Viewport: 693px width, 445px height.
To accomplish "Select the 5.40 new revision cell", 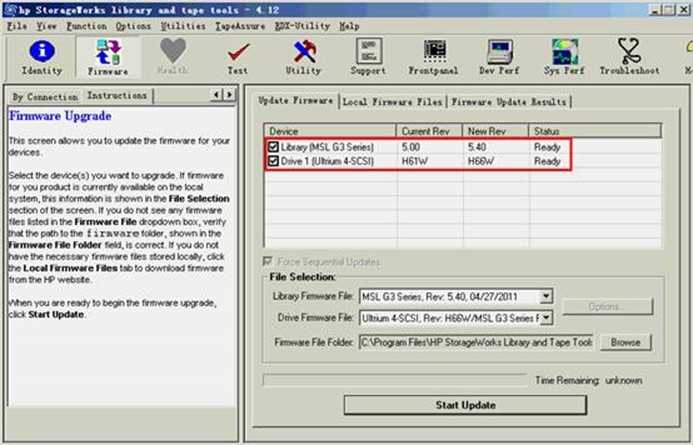I will (477, 147).
